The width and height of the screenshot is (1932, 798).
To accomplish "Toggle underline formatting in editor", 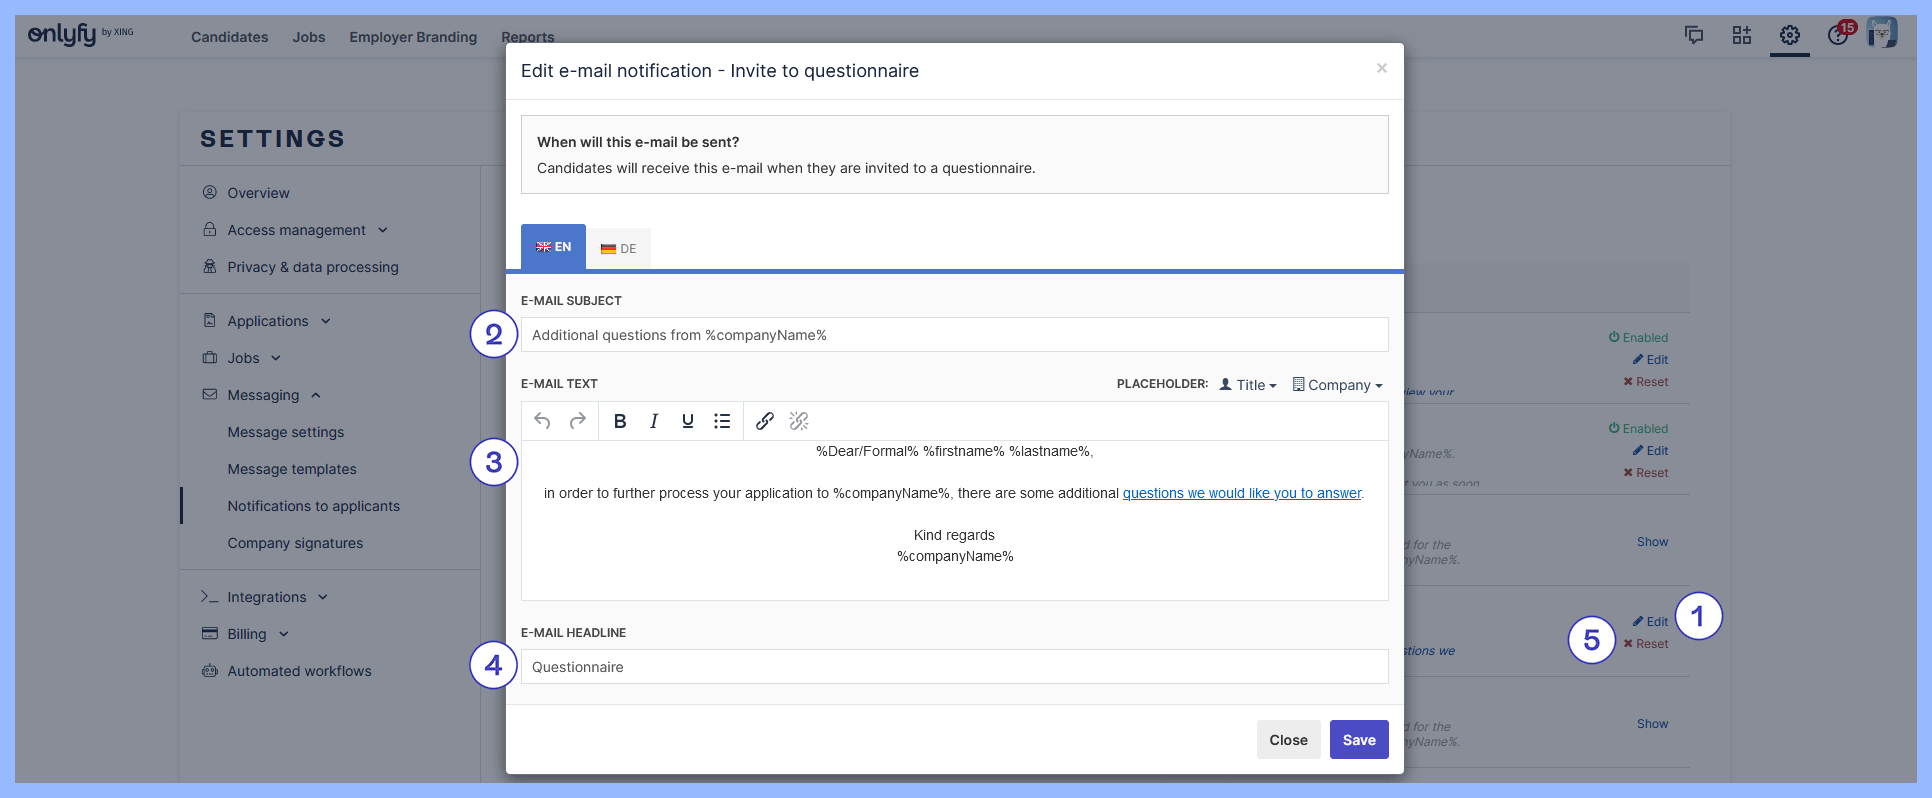I will coord(688,421).
